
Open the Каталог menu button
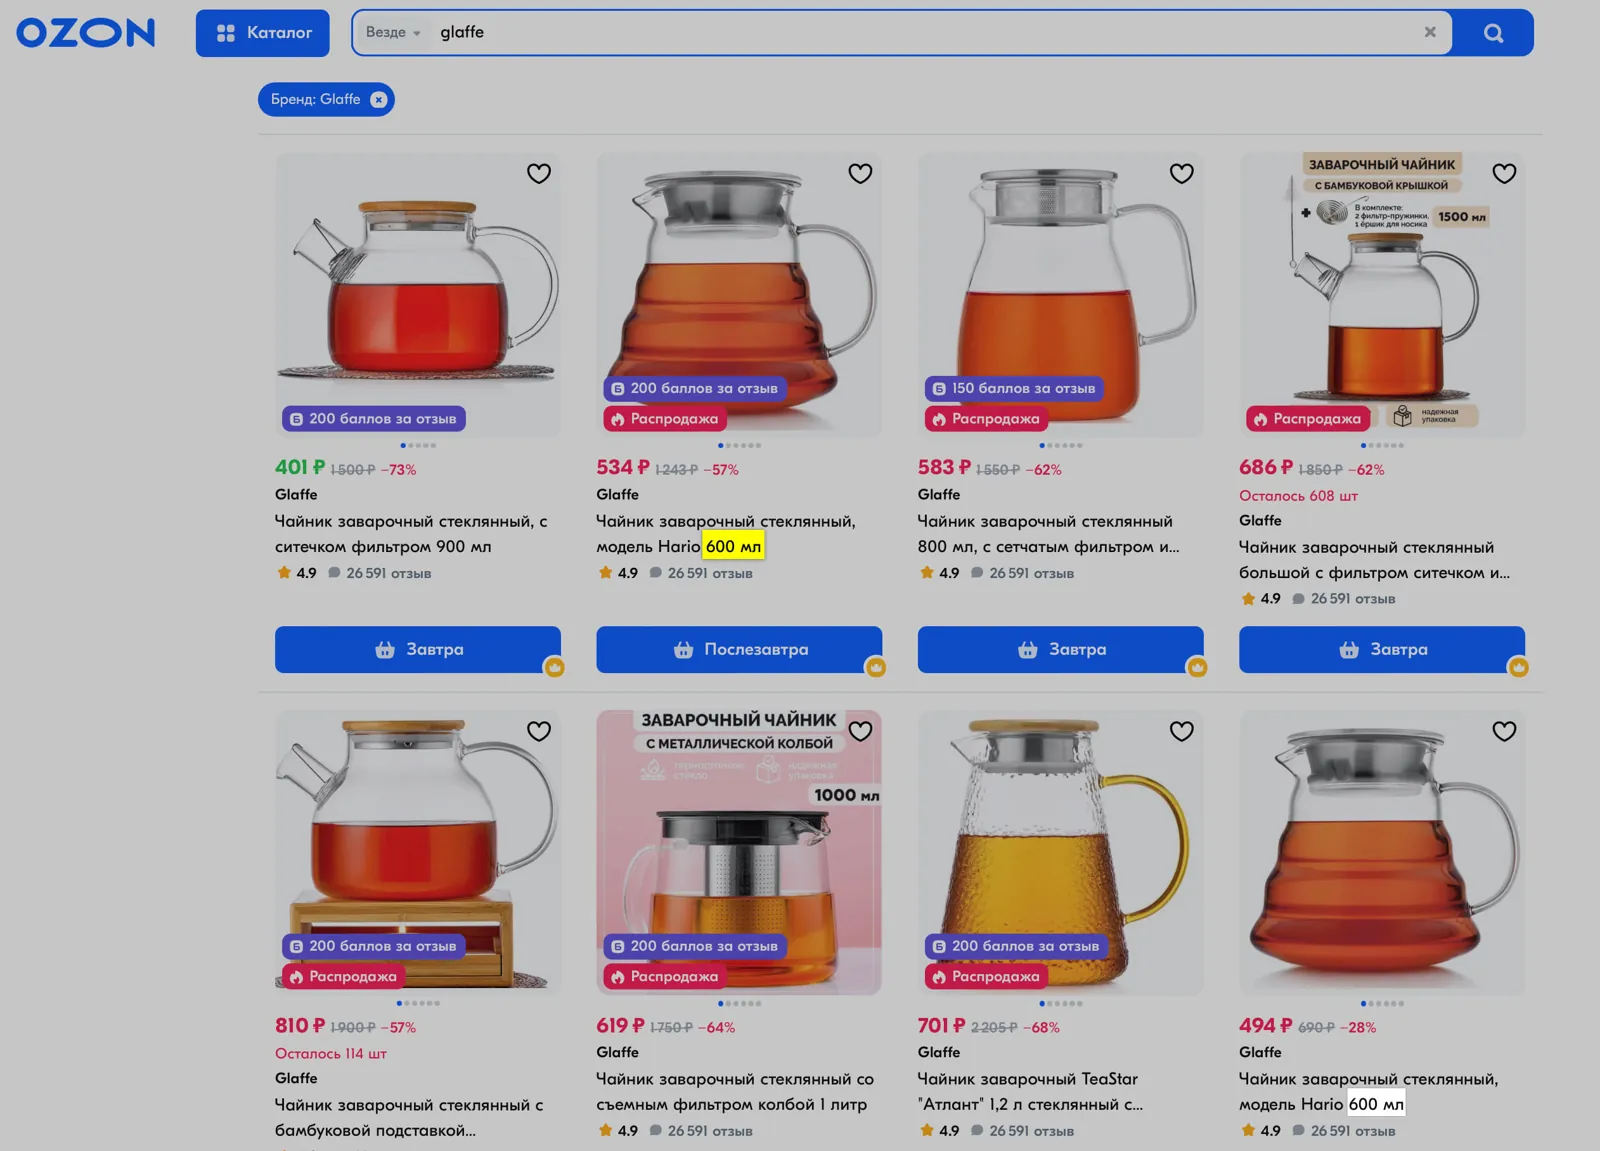click(263, 33)
